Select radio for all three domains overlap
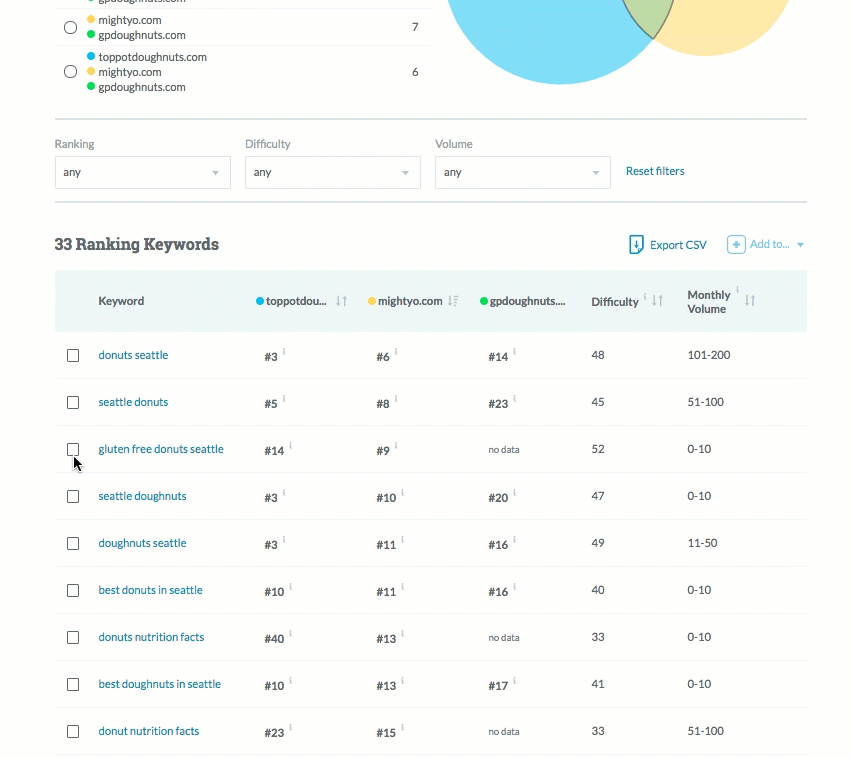 (70, 72)
